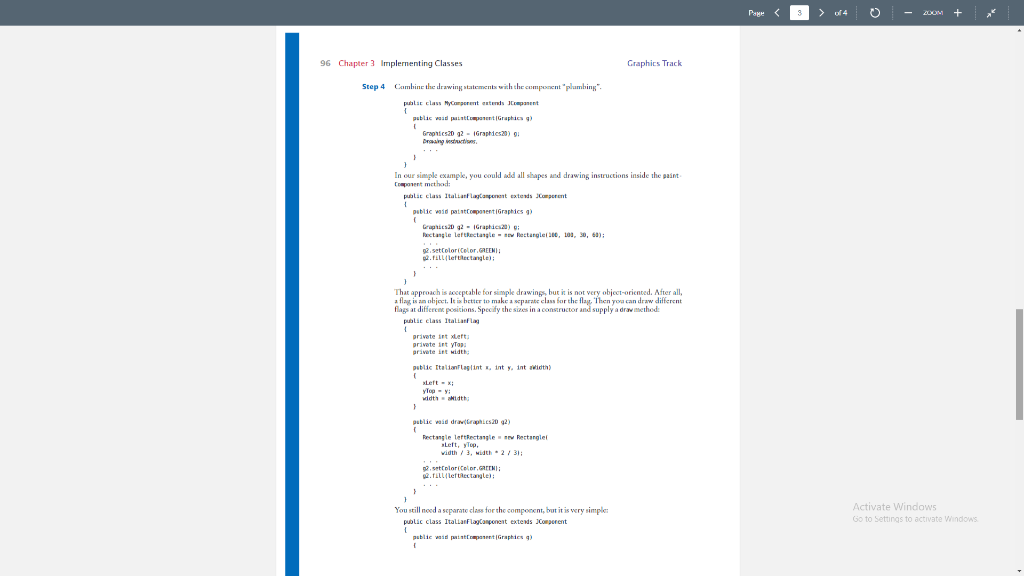Select the Step 4 label
This screenshot has width=1024, height=576.
370,86
